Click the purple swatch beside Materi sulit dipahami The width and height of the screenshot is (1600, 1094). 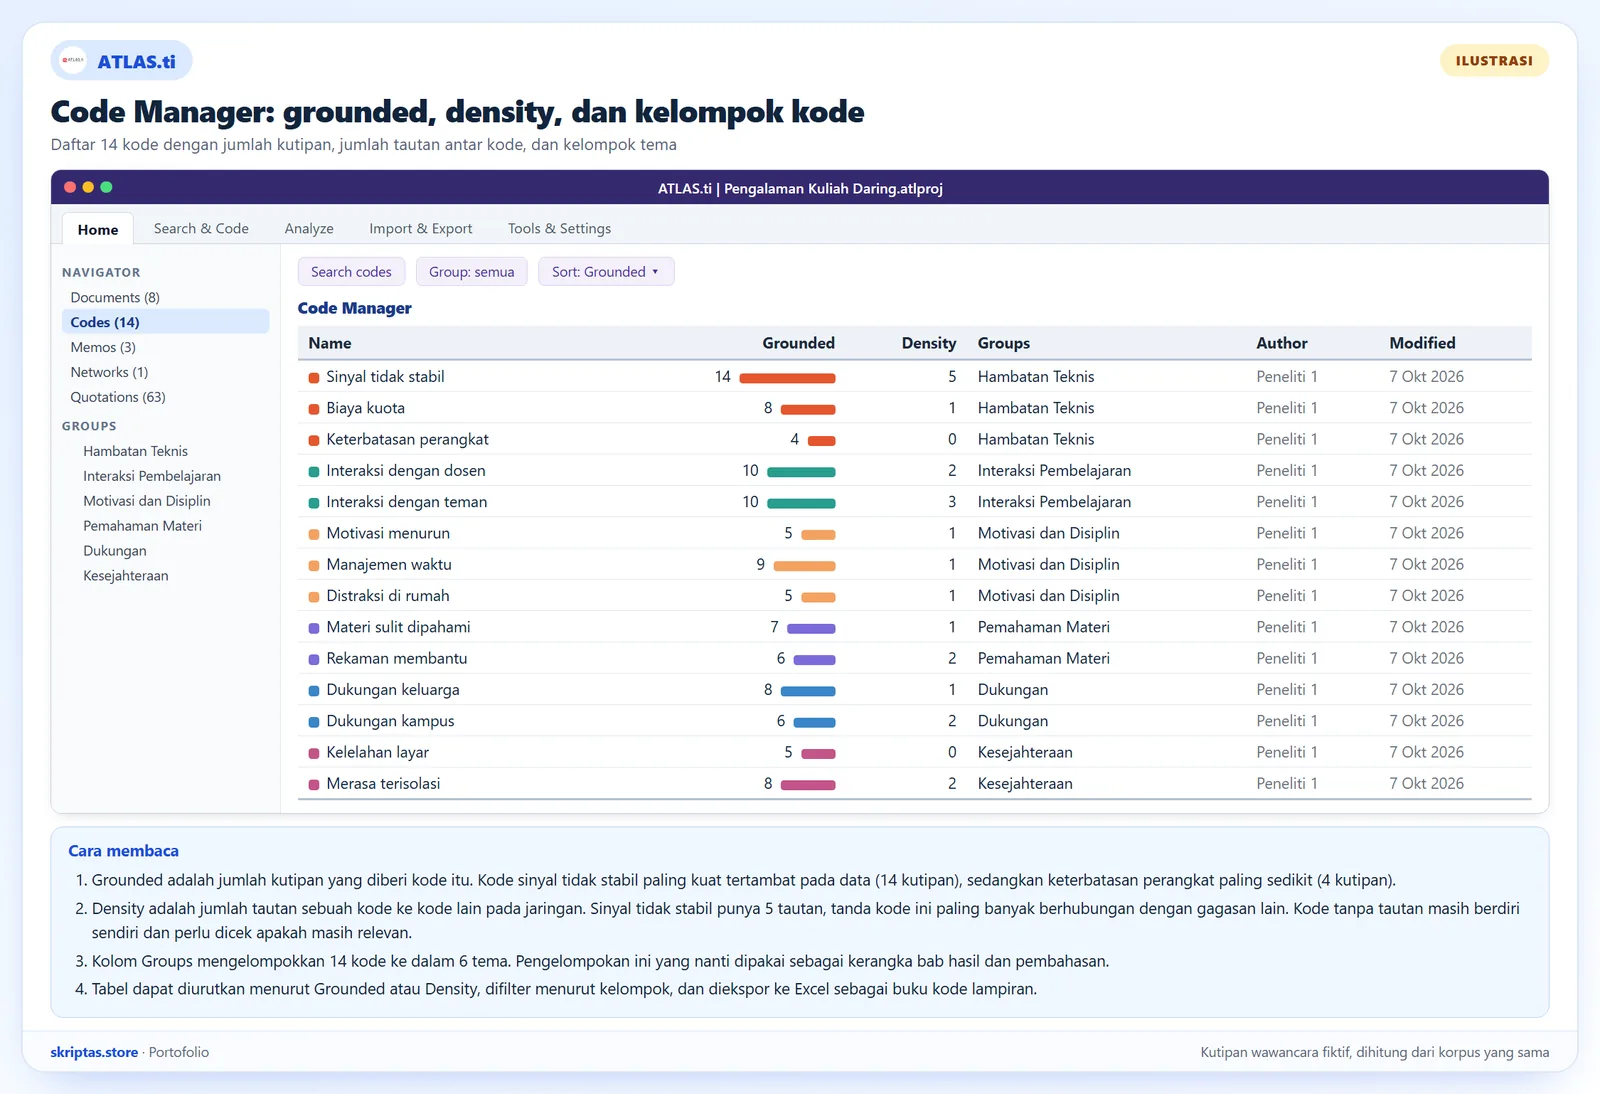tap(314, 628)
